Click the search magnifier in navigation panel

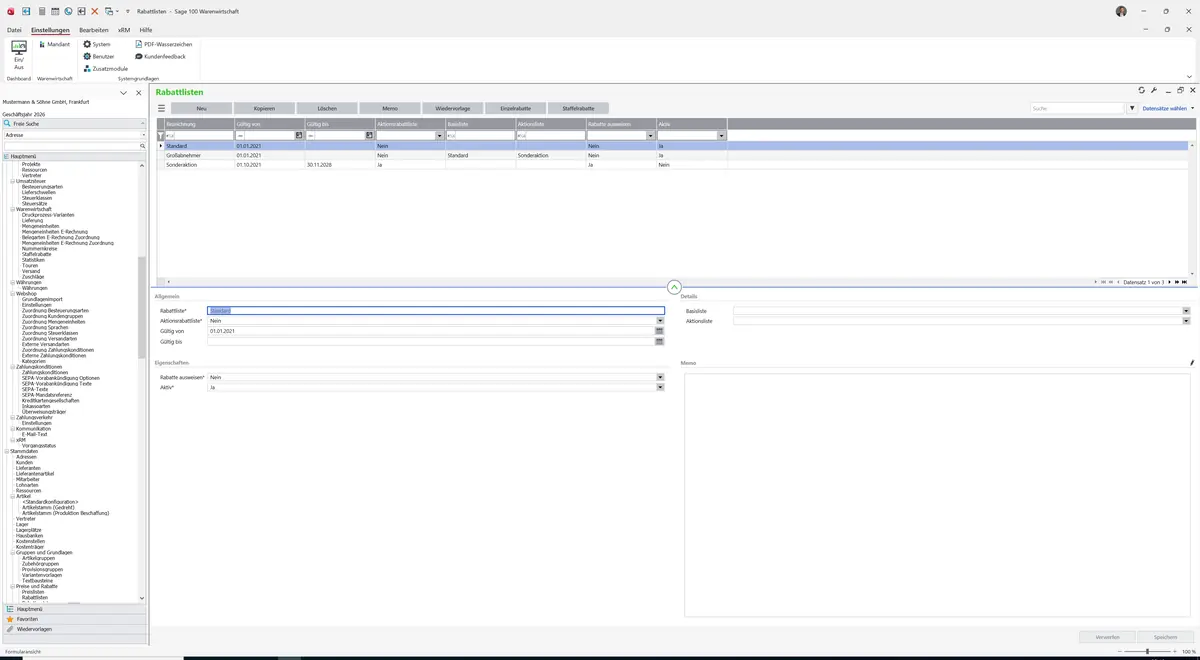point(141,146)
